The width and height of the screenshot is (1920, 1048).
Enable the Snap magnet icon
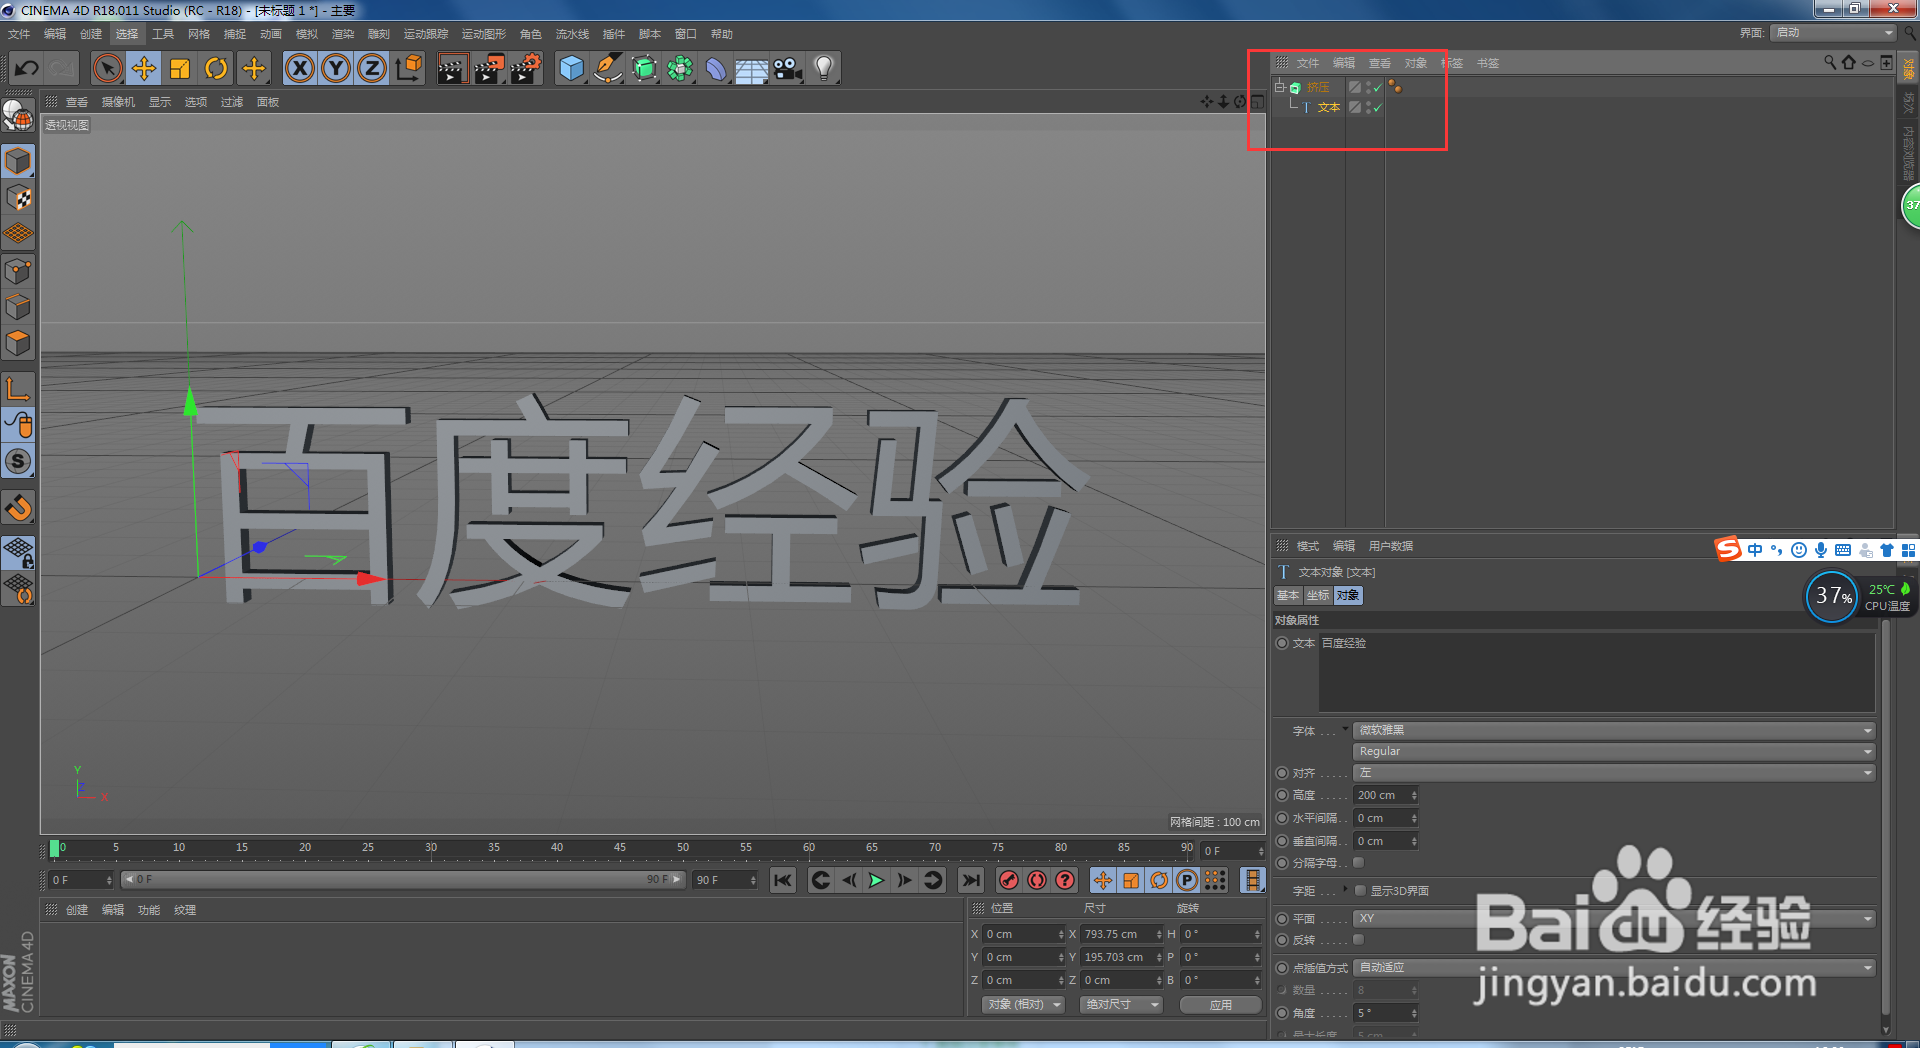[x=18, y=508]
